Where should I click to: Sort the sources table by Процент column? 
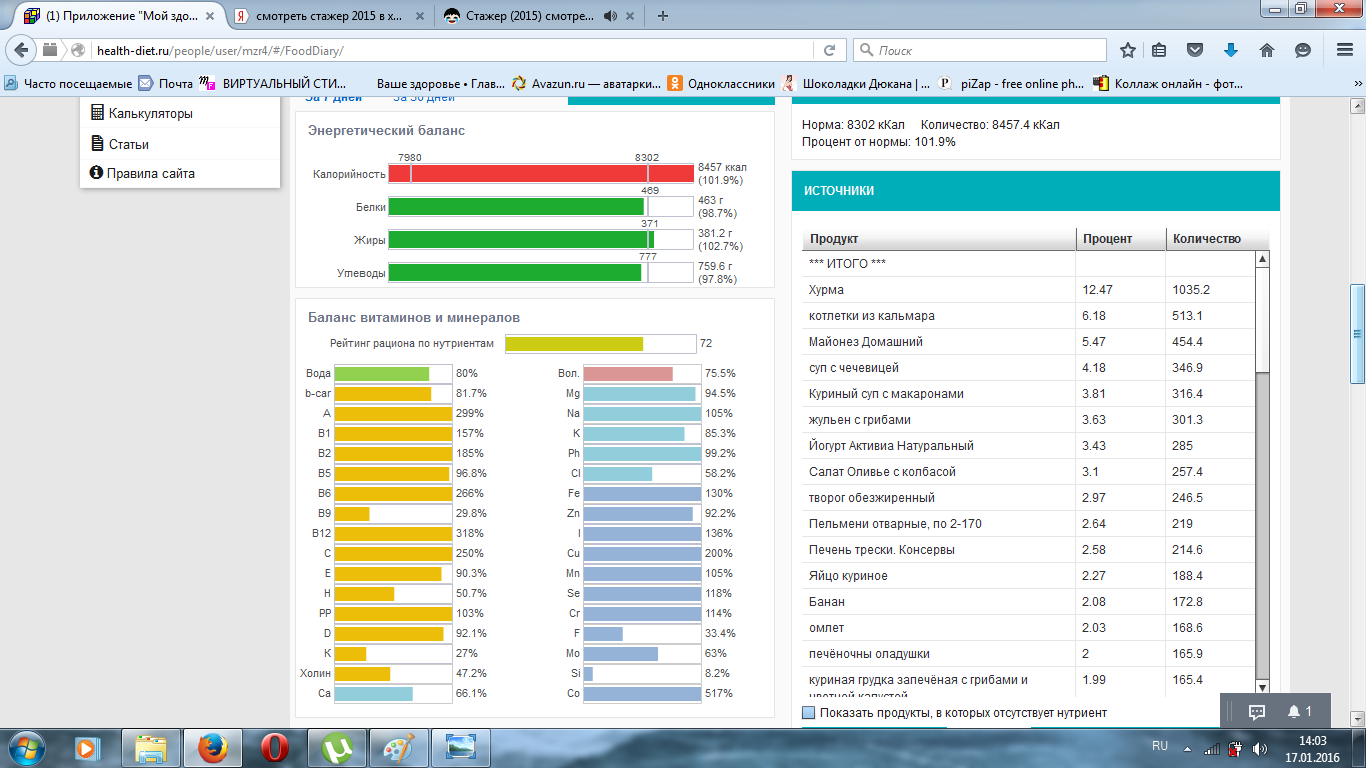click(1107, 239)
